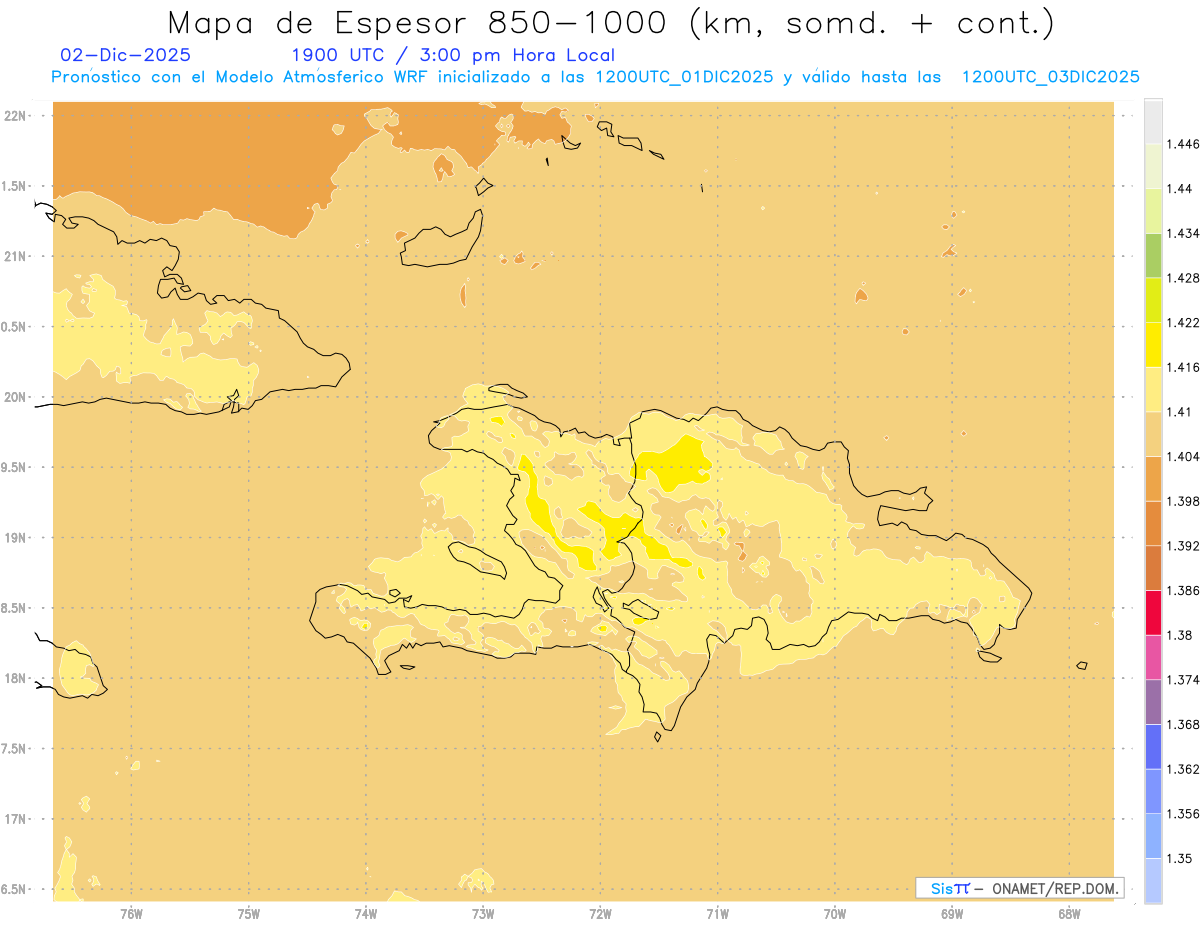Click the latitude axis label '17N'
The width and height of the screenshot is (1200, 927).
15,819
